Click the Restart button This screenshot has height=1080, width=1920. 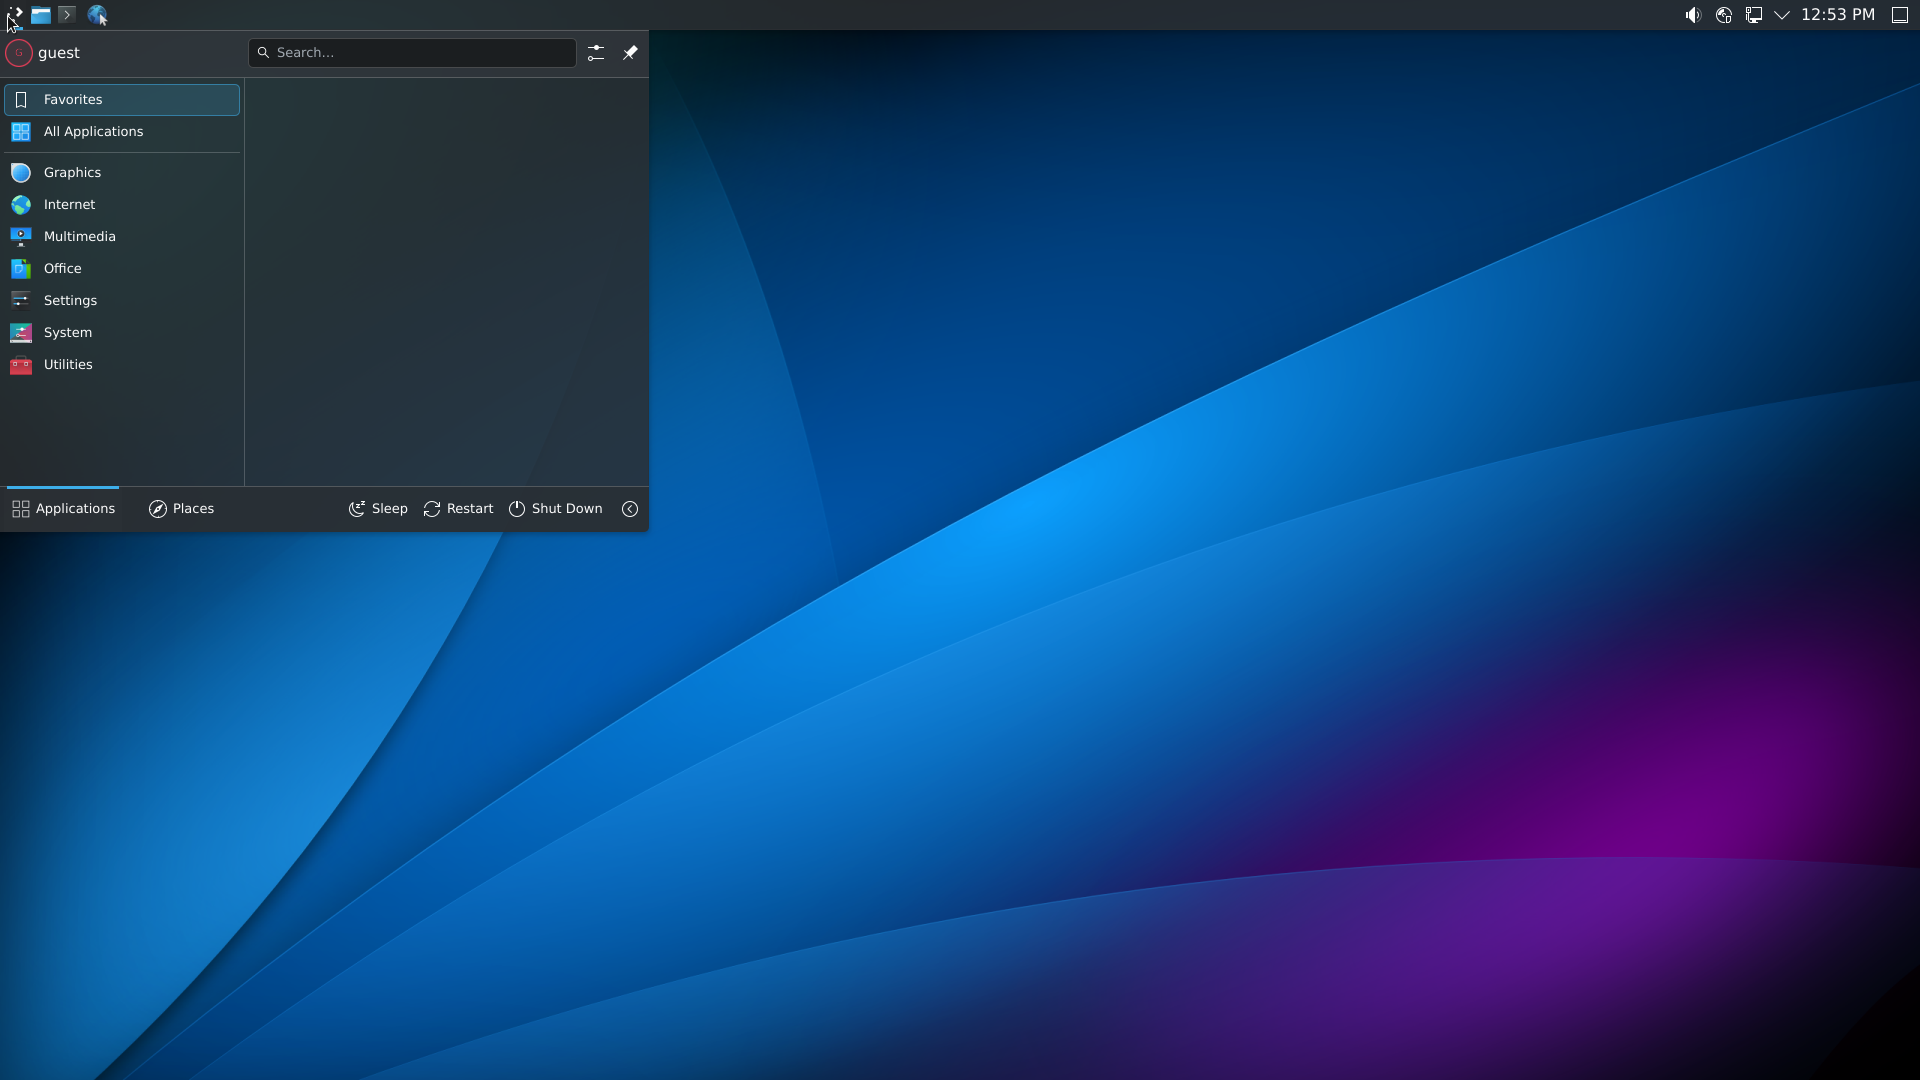tap(458, 509)
